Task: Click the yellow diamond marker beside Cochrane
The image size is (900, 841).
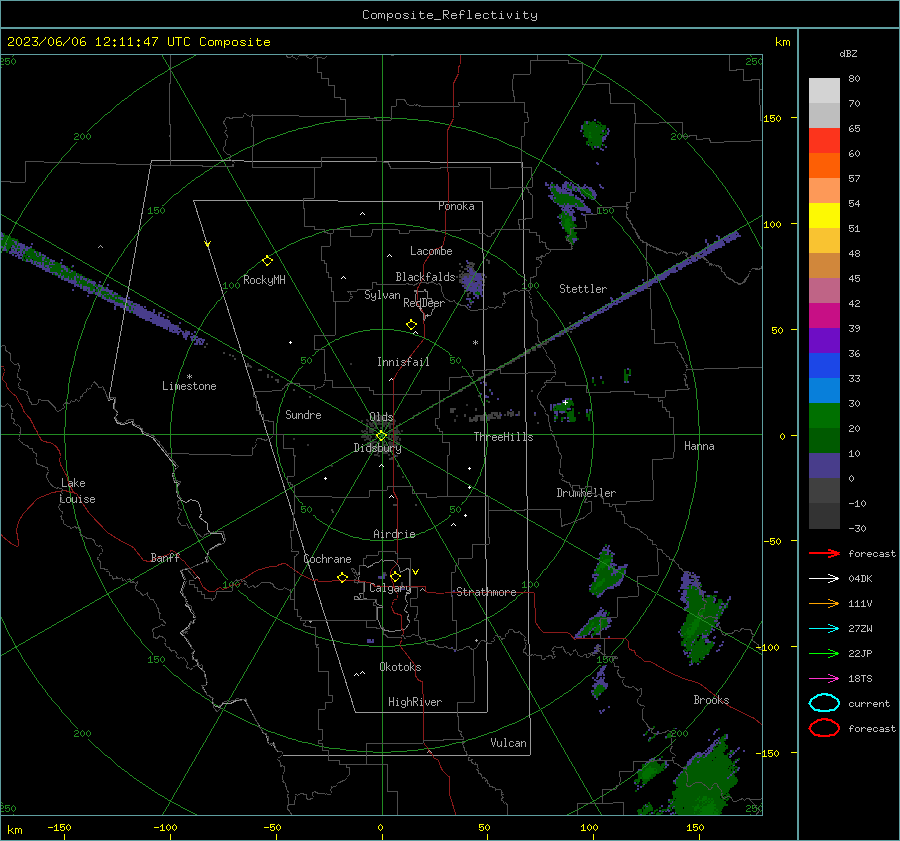Action: click(343, 577)
